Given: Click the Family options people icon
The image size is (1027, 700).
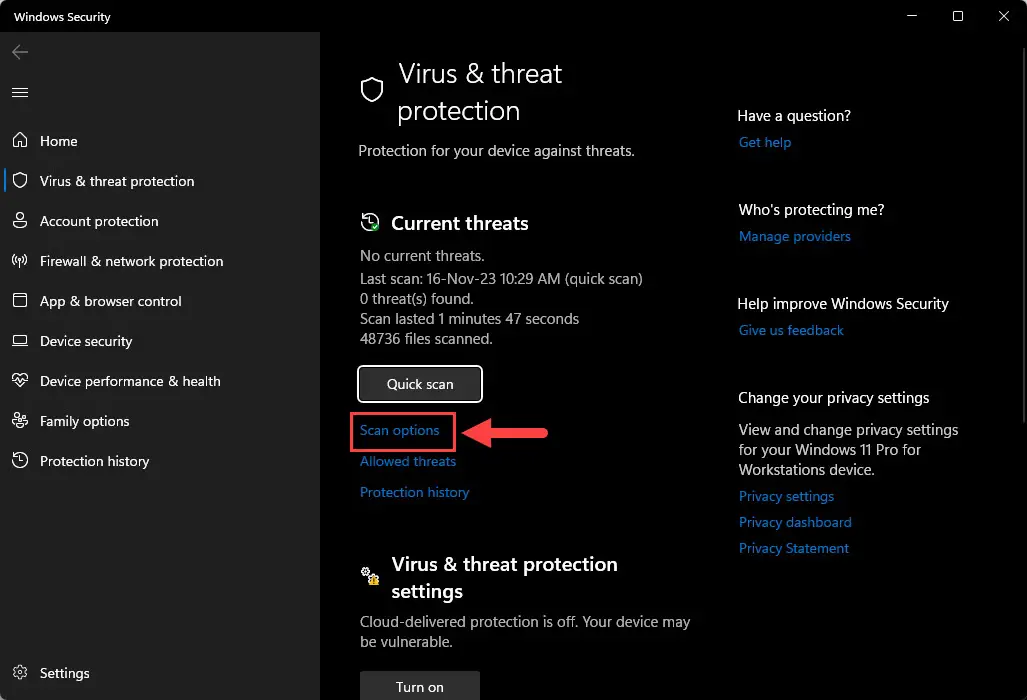Looking at the screenshot, I should tap(20, 420).
